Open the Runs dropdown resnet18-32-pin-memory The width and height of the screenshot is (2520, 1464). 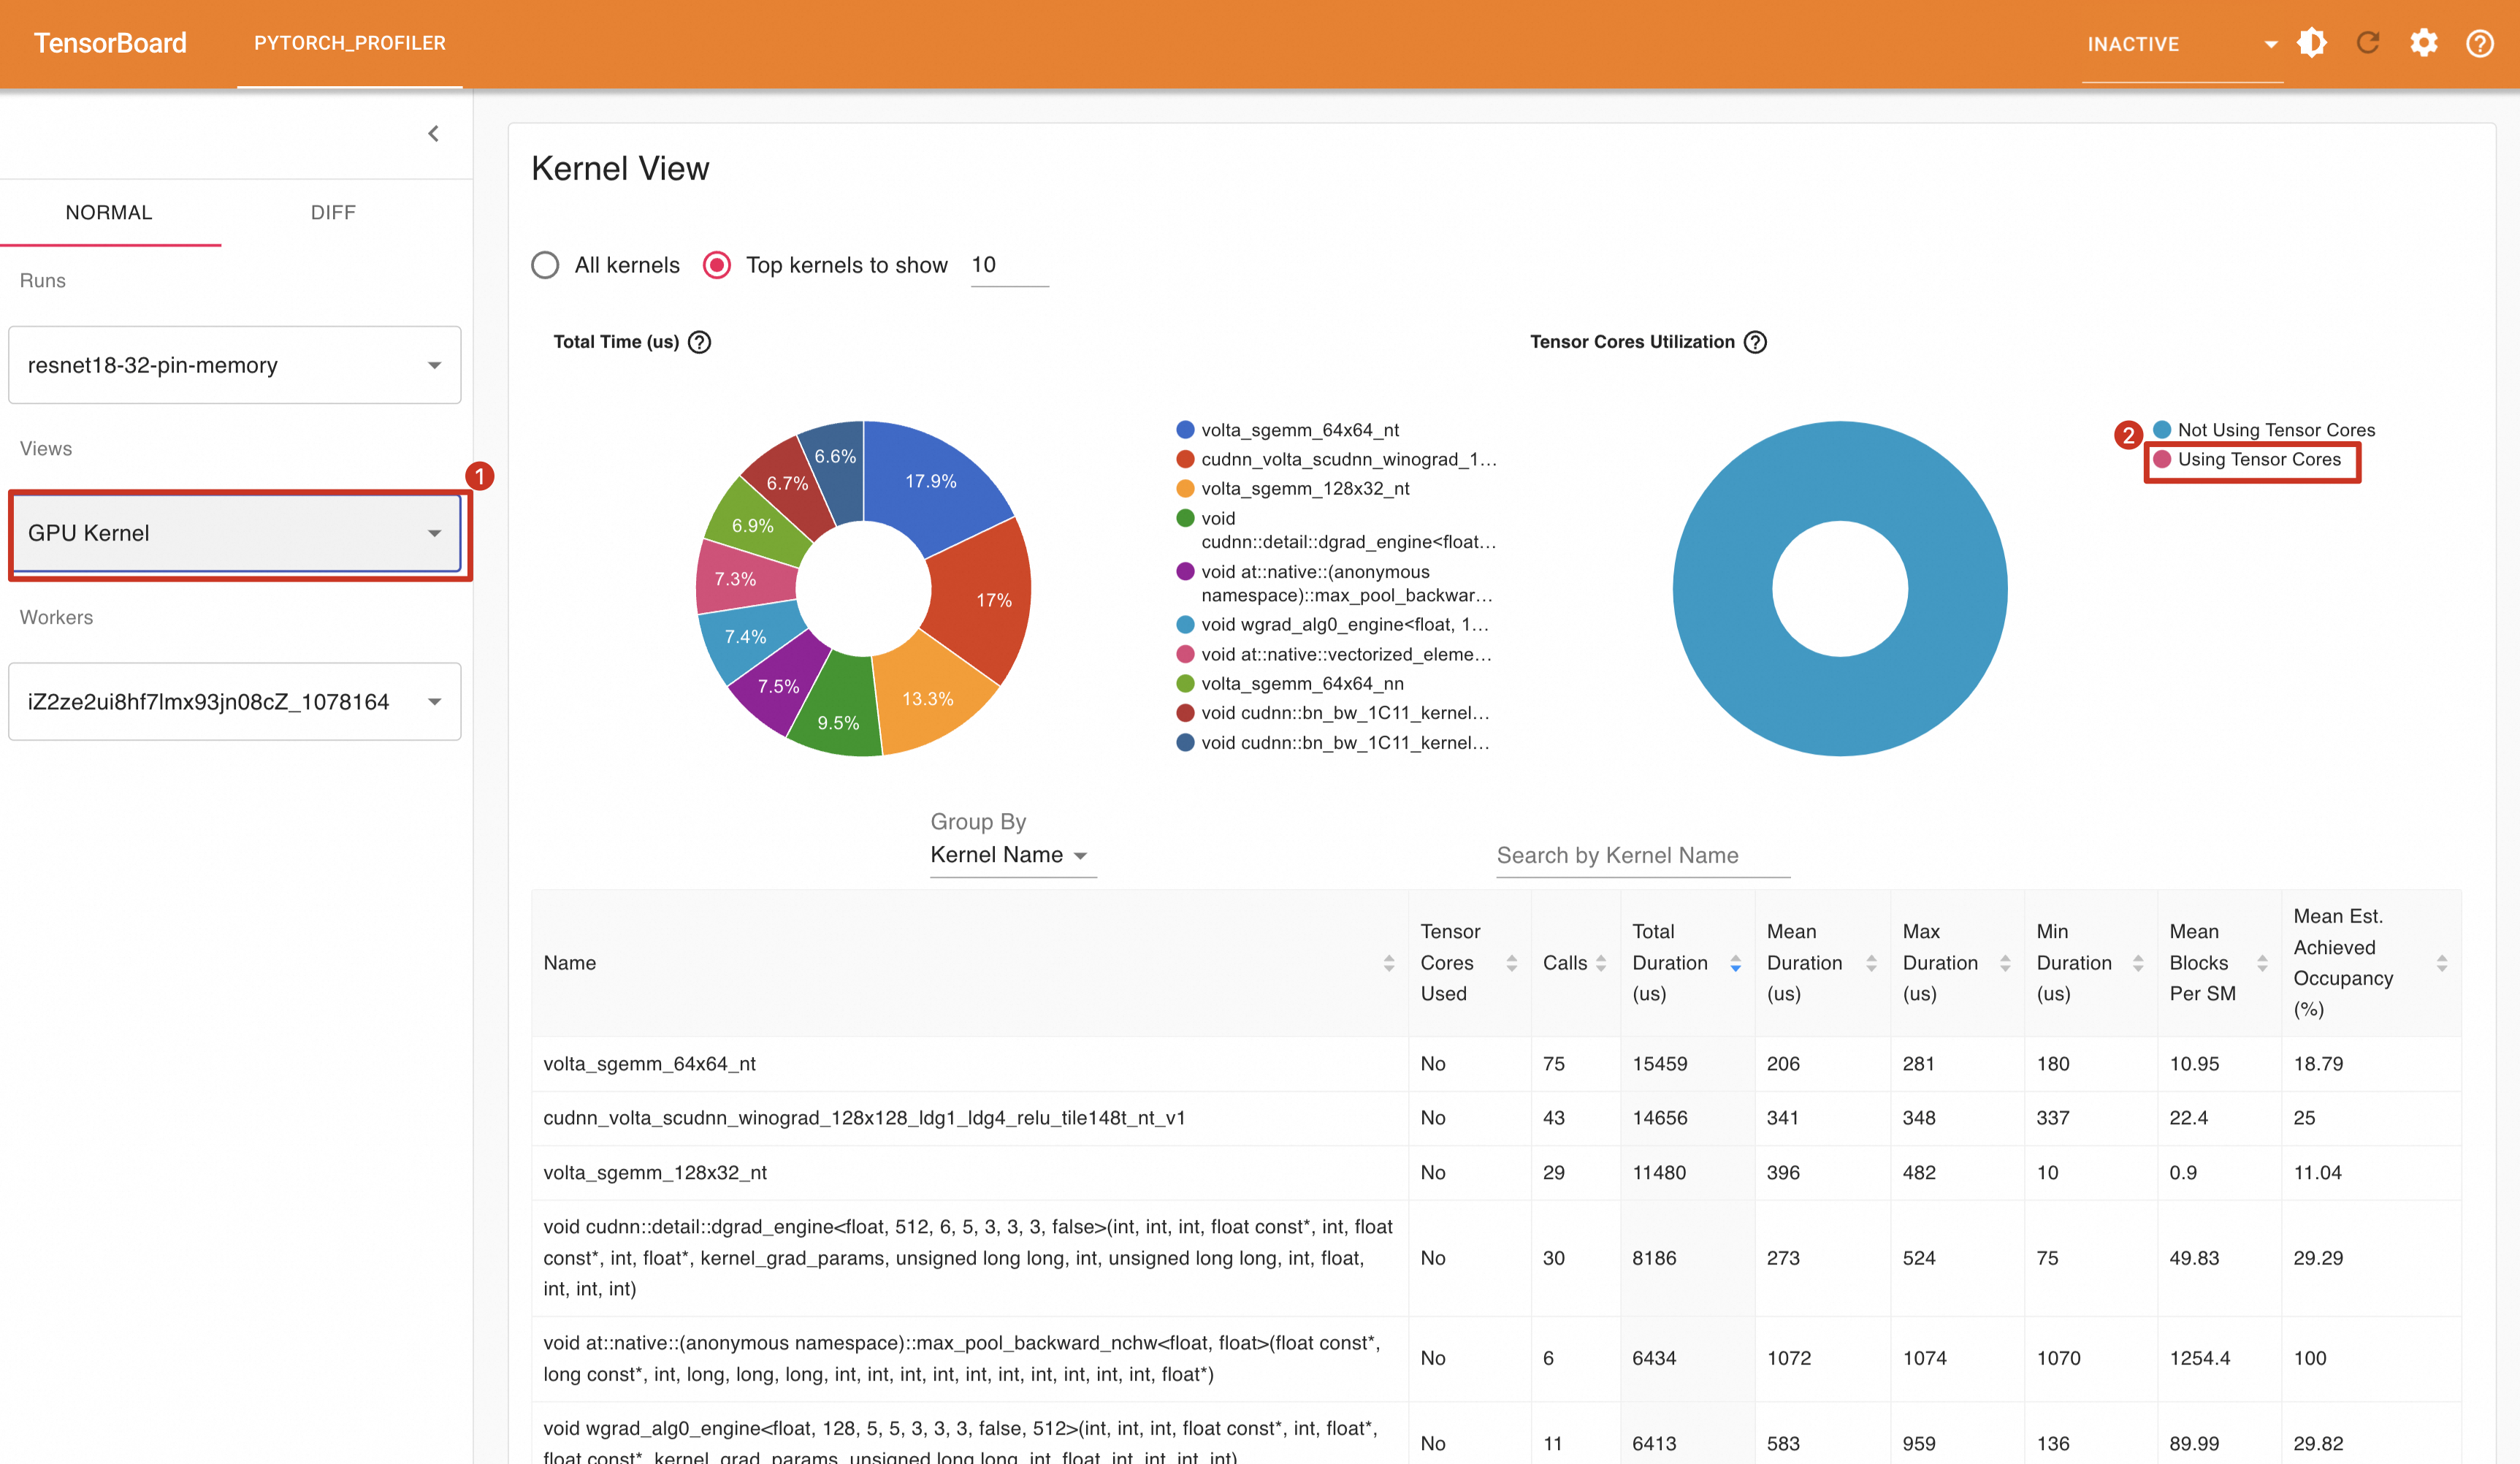pos(234,365)
